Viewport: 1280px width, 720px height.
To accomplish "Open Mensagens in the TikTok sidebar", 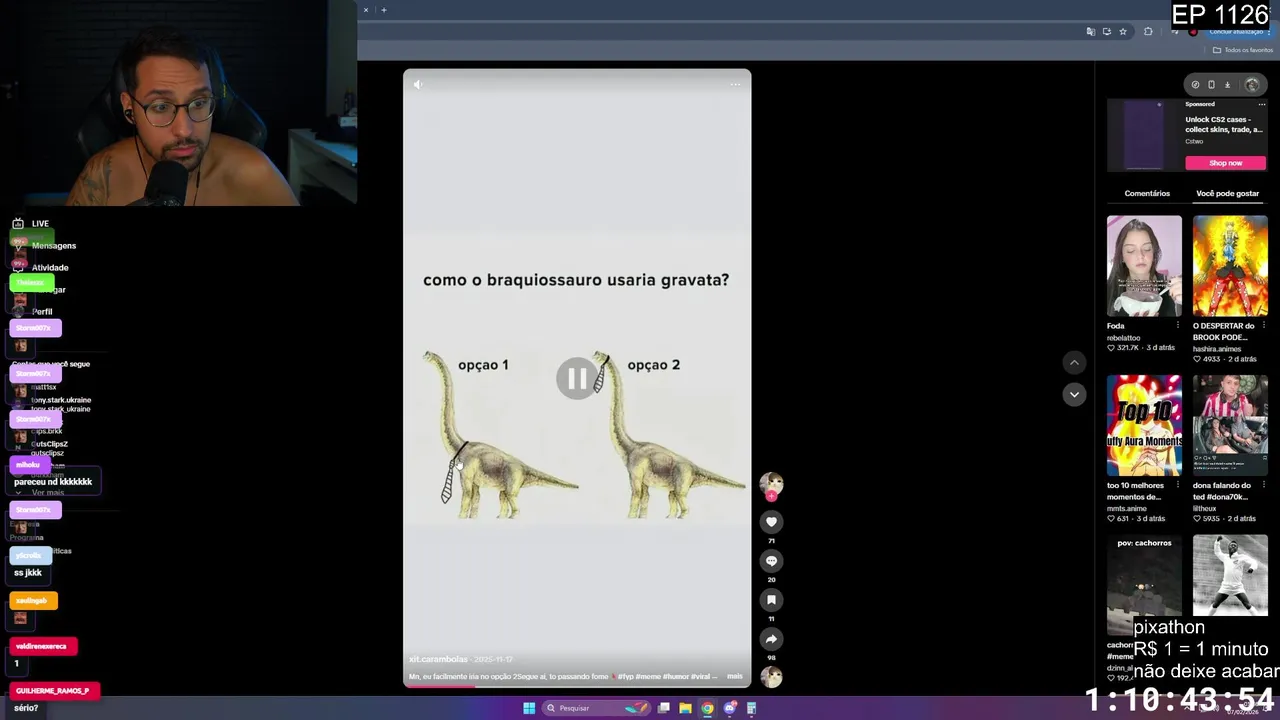I will pyautogui.click(x=54, y=246).
